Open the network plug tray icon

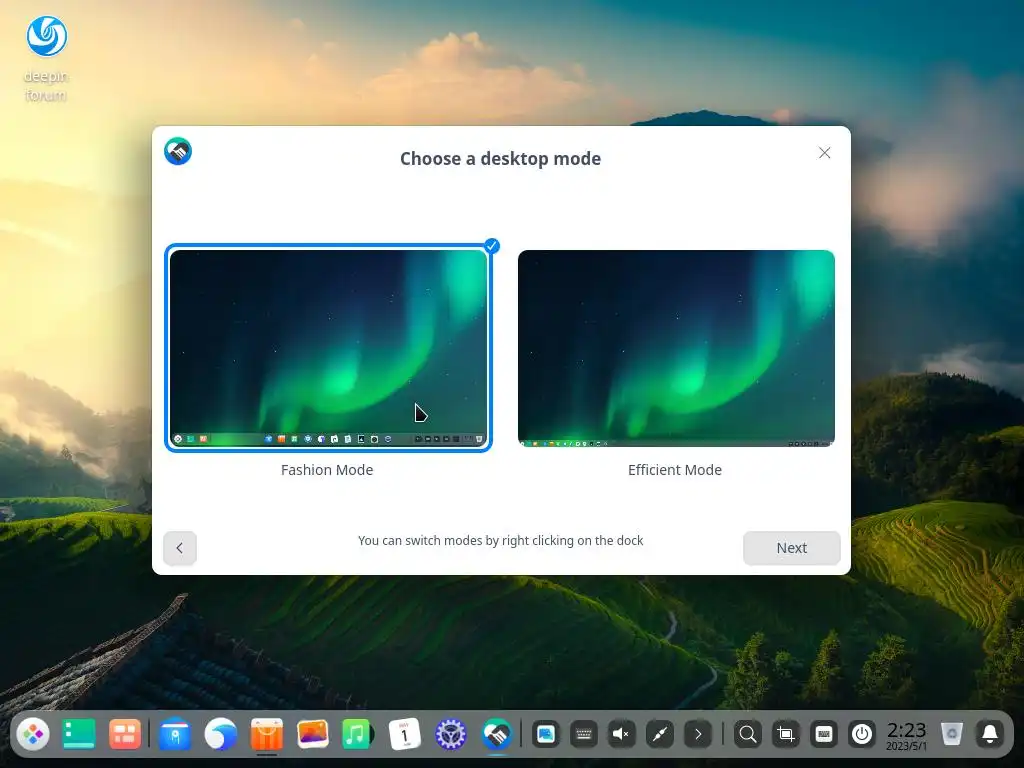(x=660, y=735)
